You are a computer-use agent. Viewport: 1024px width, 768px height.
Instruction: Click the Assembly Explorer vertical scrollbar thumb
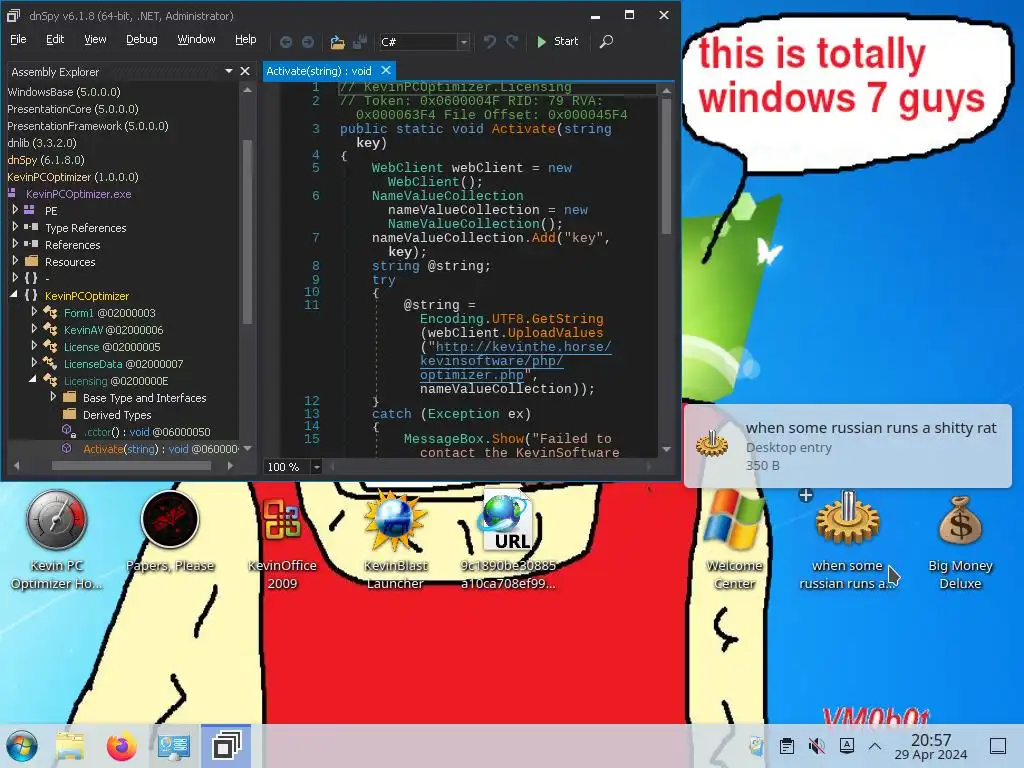point(248,232)
